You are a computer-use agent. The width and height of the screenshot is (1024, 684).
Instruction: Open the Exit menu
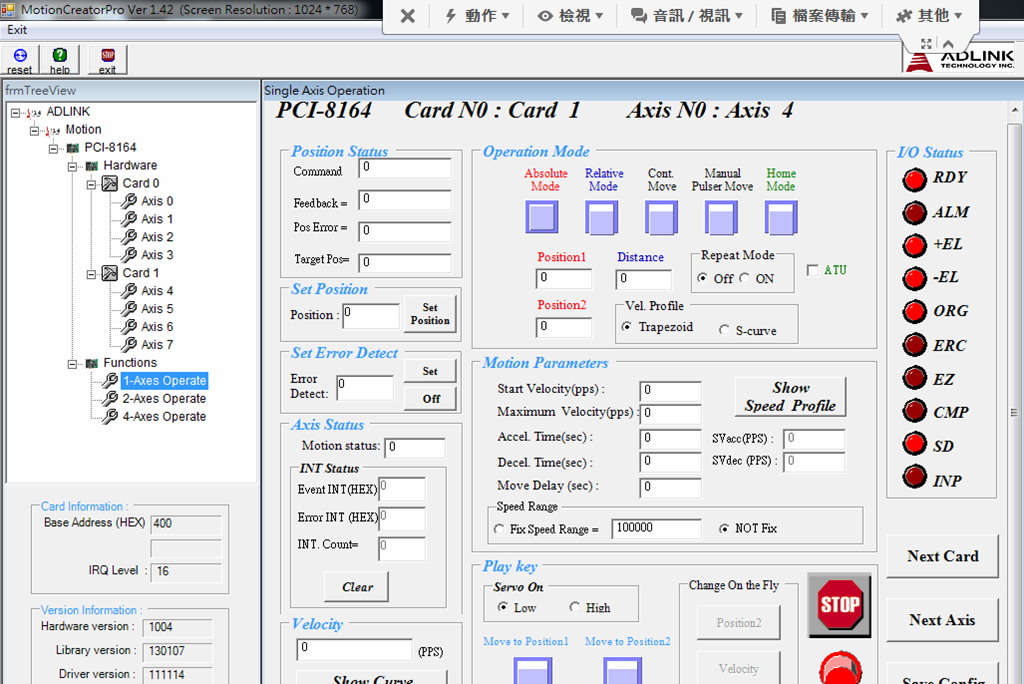pyautogui.click(x=17, y=30)
